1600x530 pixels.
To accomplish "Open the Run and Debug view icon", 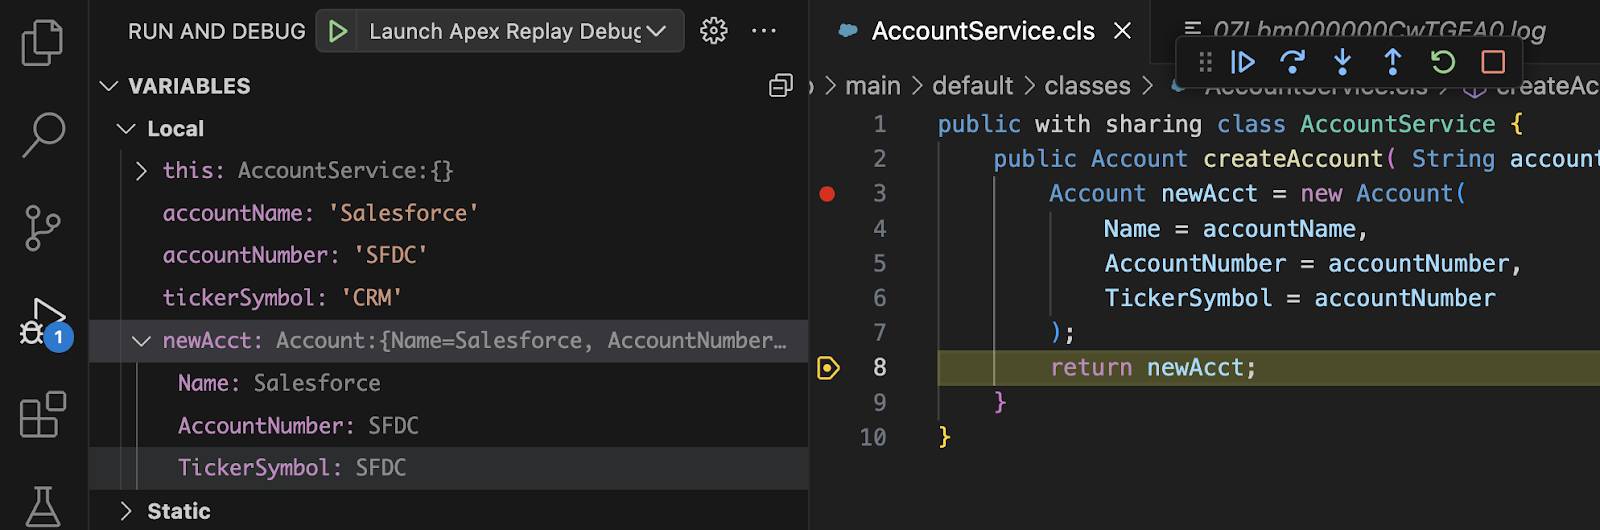I will (x=44, y=323).
